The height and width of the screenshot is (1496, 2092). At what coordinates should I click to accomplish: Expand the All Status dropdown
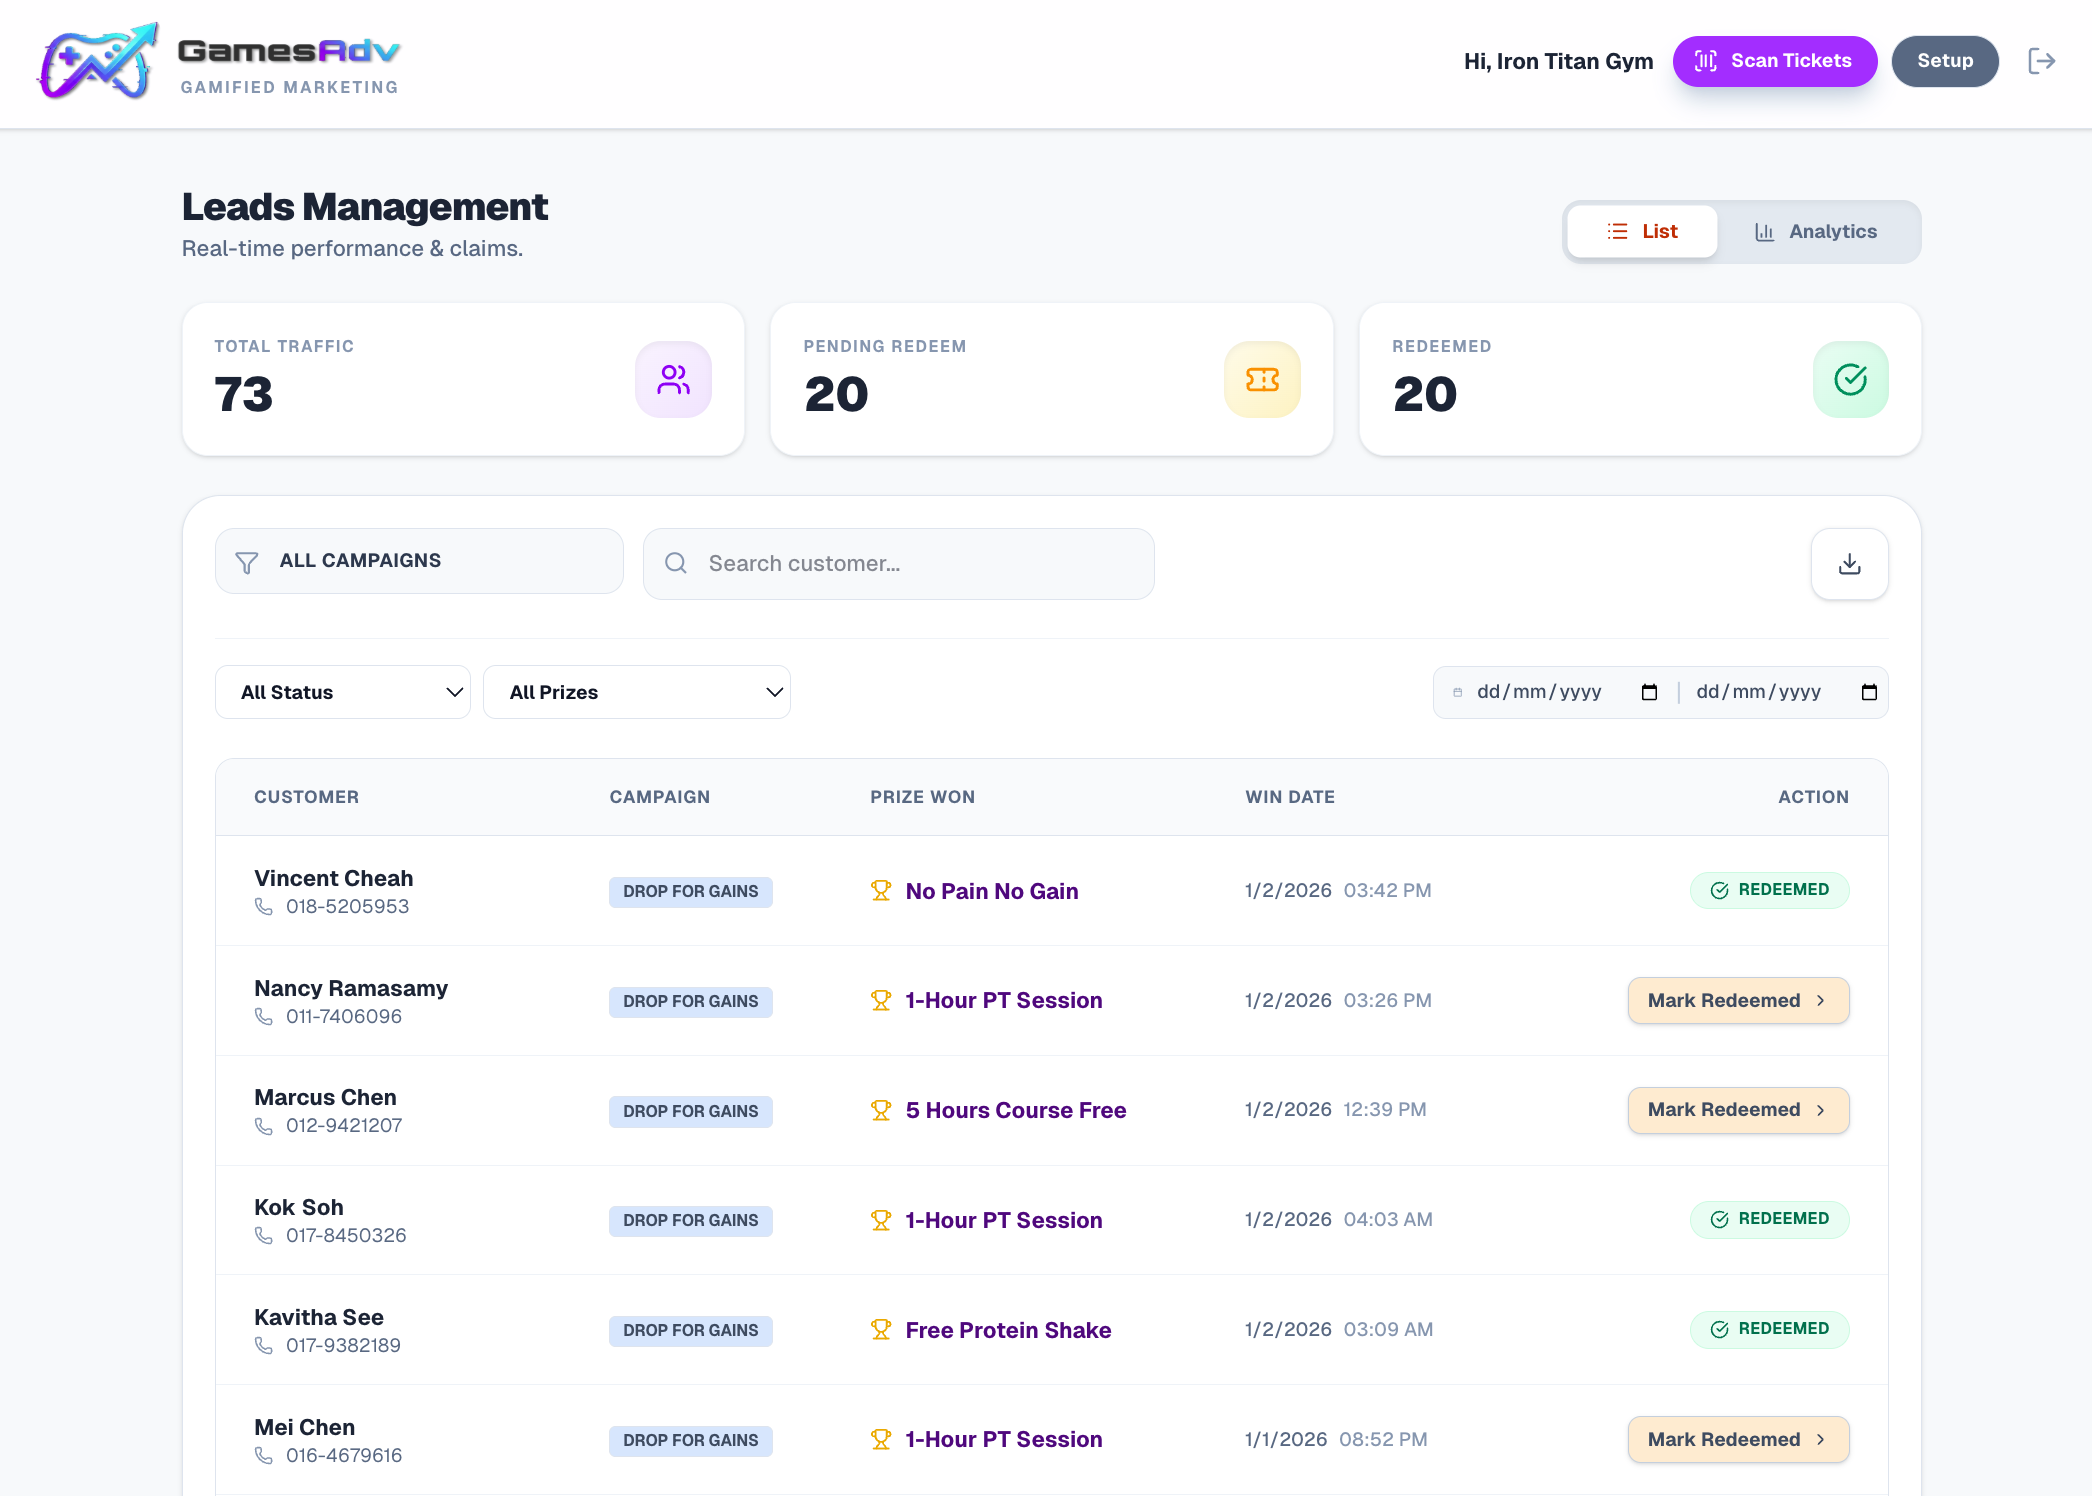point(343,692)
